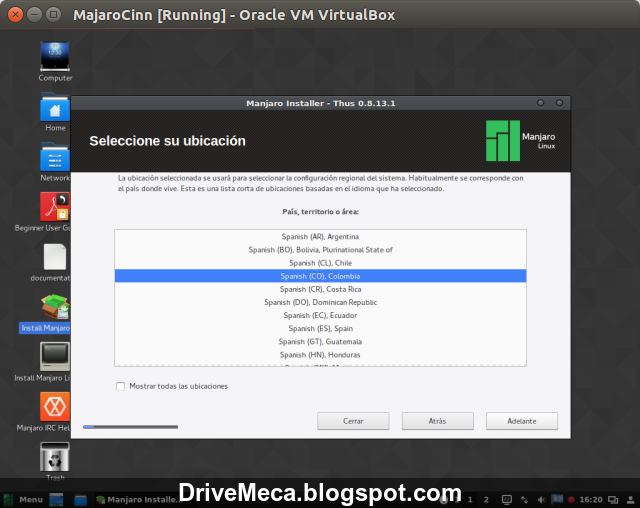Image resolution: width=640 pixels, height=508 pixels.
Task: Open the file manager launcher in the panel
Action: 80,499
